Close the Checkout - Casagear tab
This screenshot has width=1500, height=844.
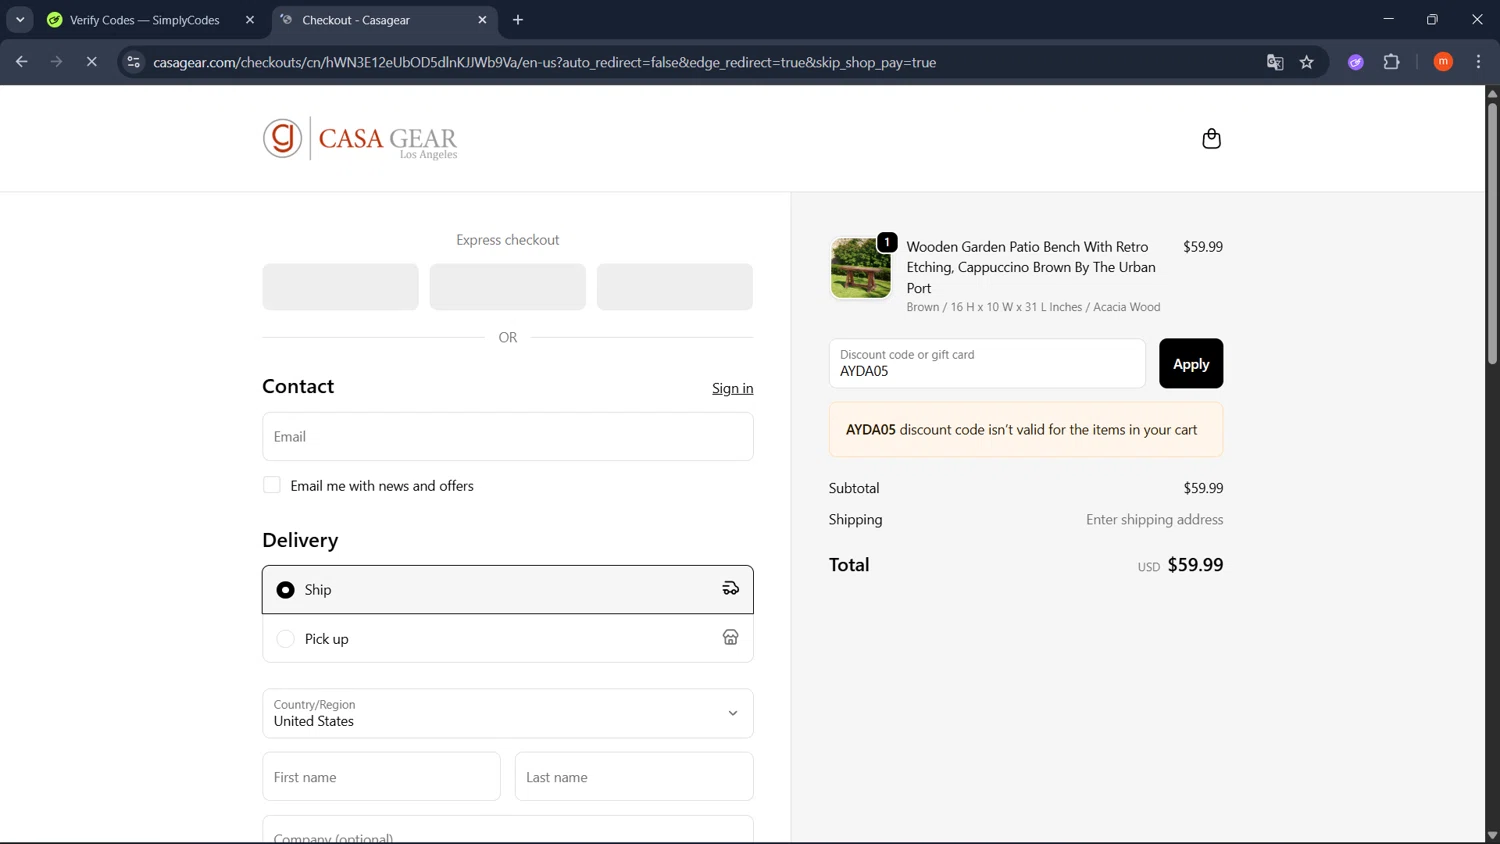click(482, 20)
